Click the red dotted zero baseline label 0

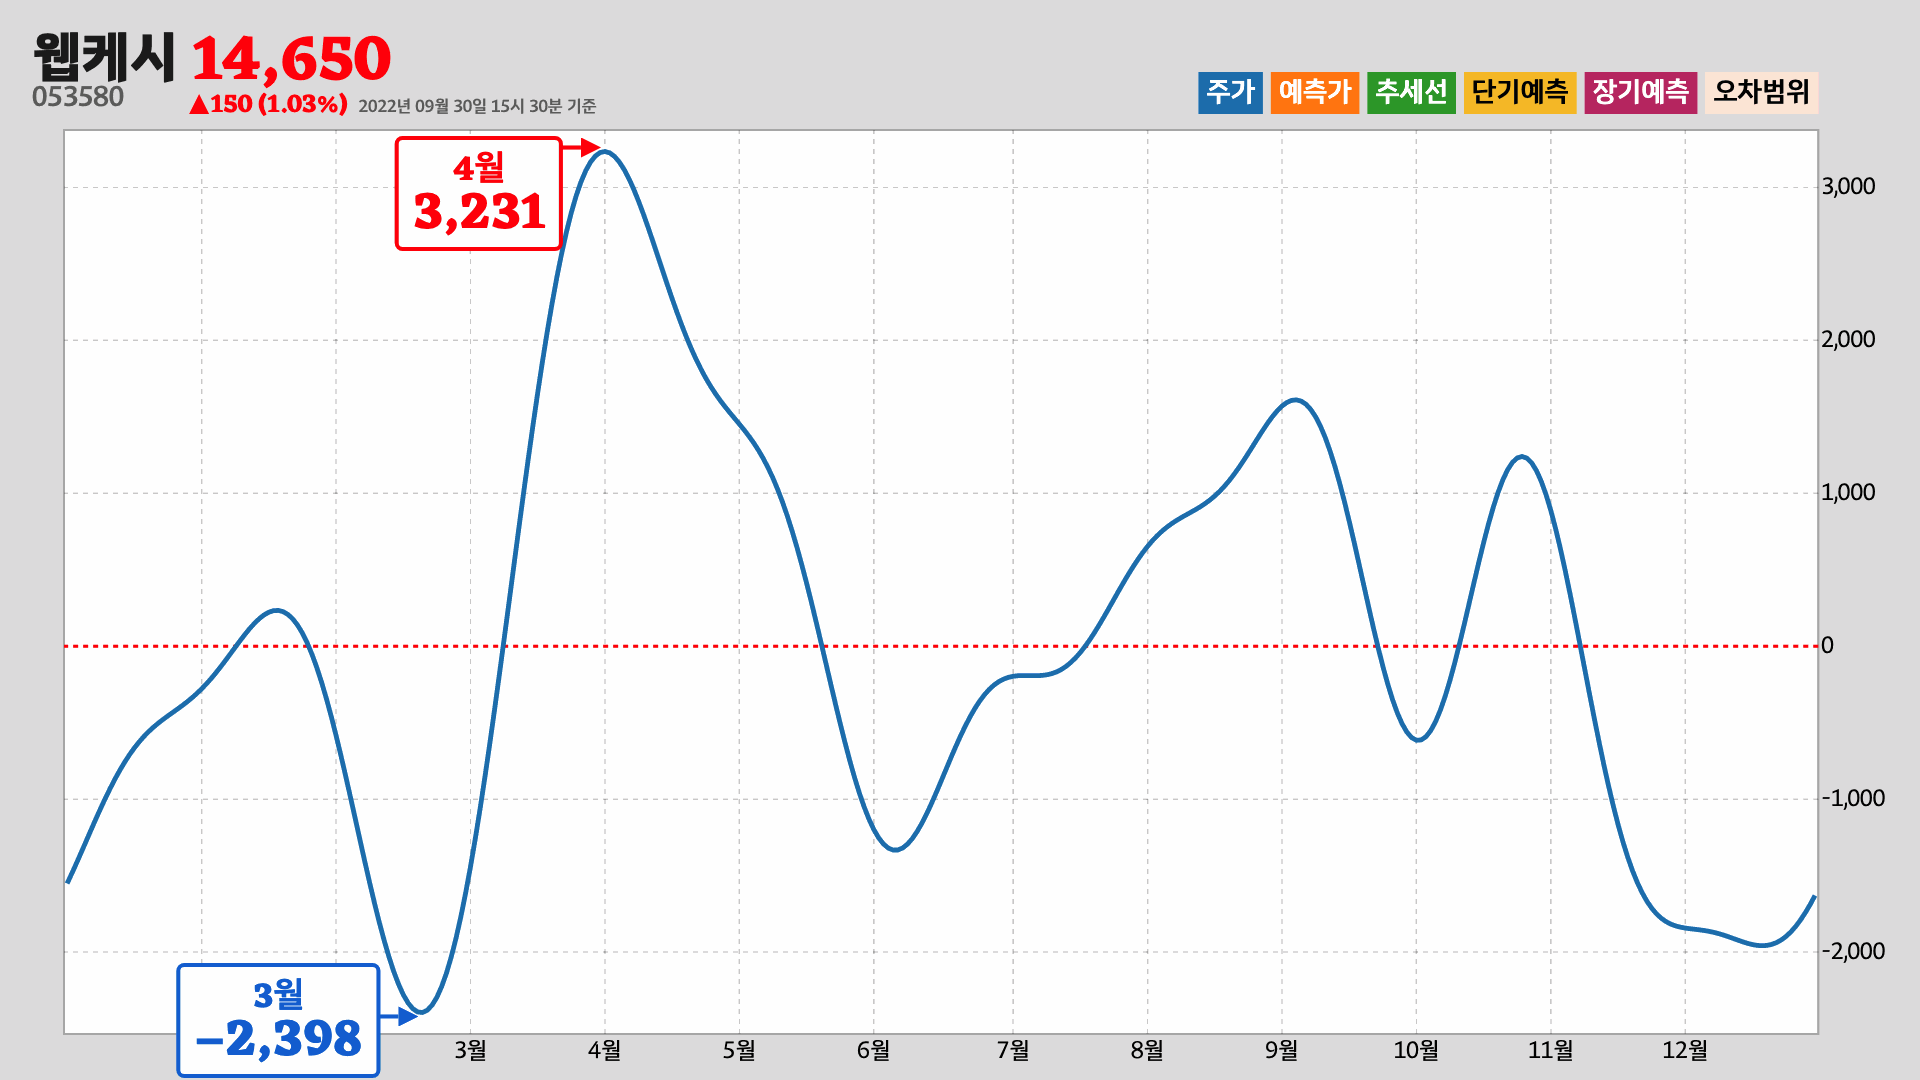pyautogui.click(x=1827, y=645)
